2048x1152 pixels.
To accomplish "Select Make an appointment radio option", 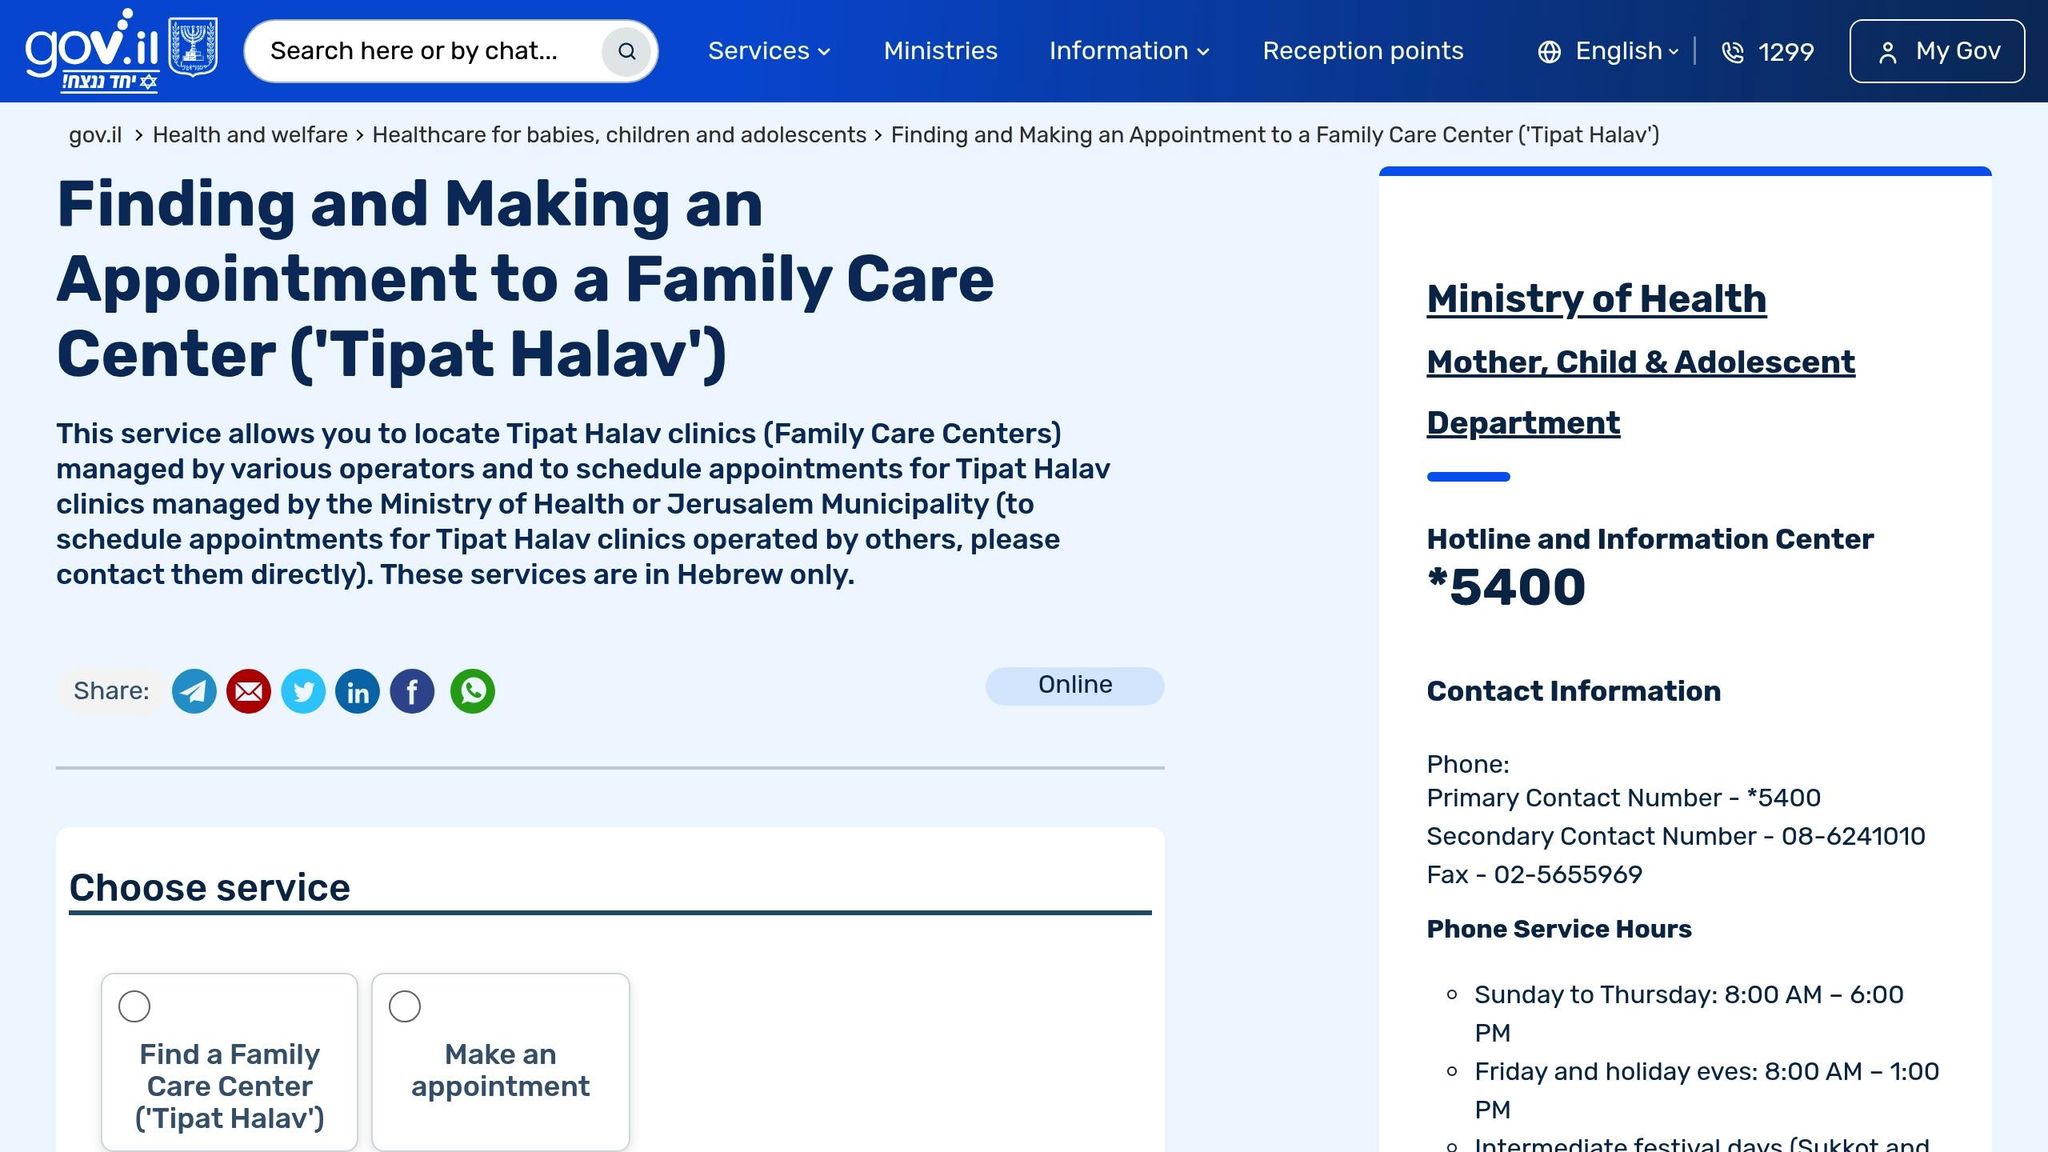I will pos(405,1006).
